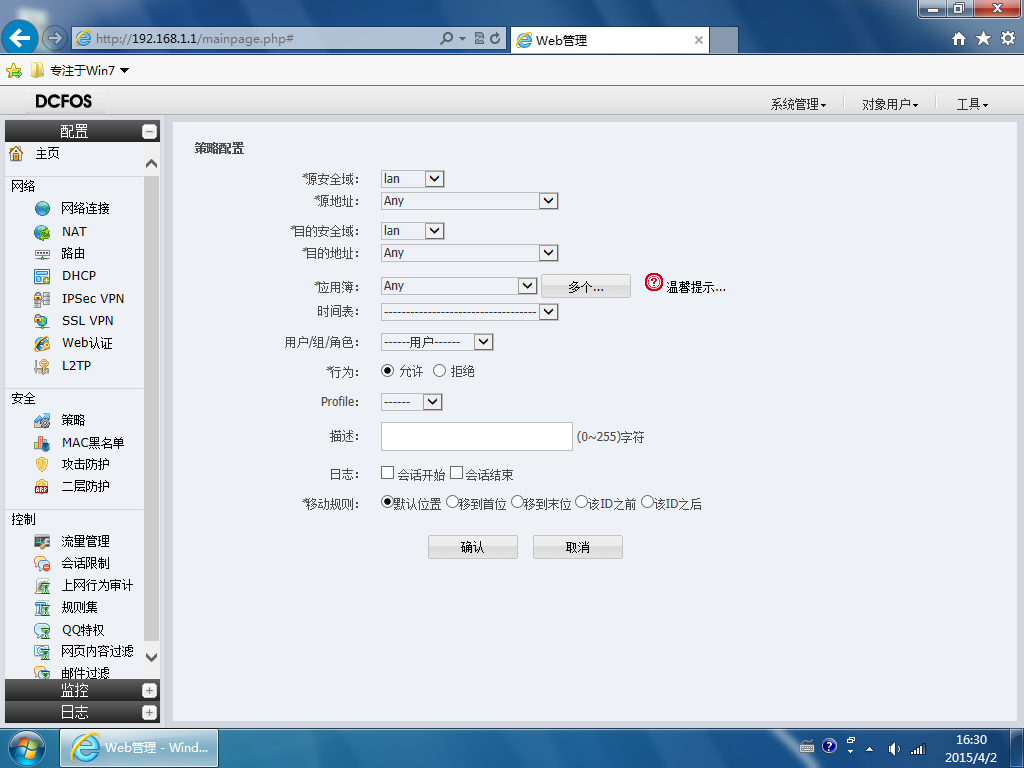Open the 目的安全域 dropdown

[413, 231]
